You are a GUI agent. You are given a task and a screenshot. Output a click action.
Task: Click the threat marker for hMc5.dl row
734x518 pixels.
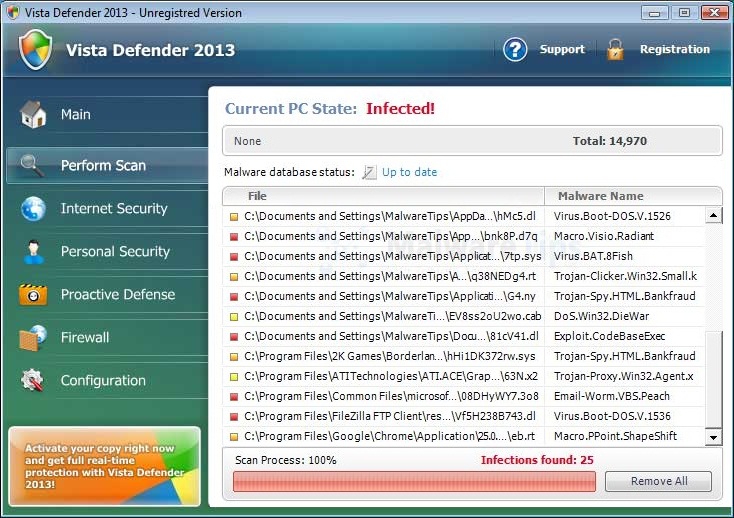pos(234,217)
